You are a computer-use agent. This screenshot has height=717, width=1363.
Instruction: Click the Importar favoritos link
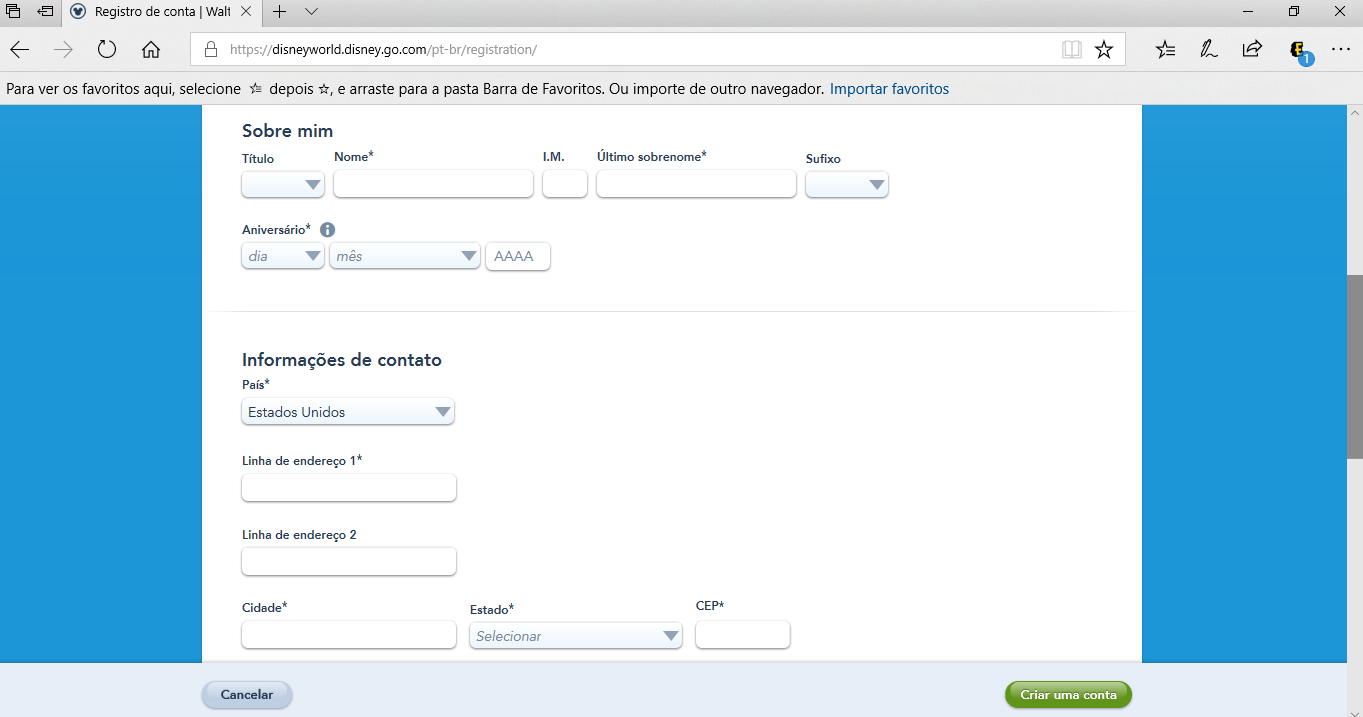pyautogui.click(x=889, y=89)
